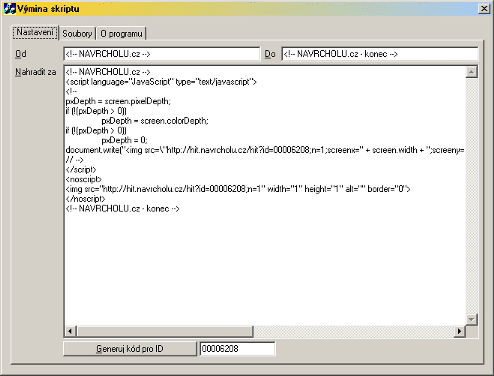Focus the Do input field
The image size is (494, 376).
point(380,54)
